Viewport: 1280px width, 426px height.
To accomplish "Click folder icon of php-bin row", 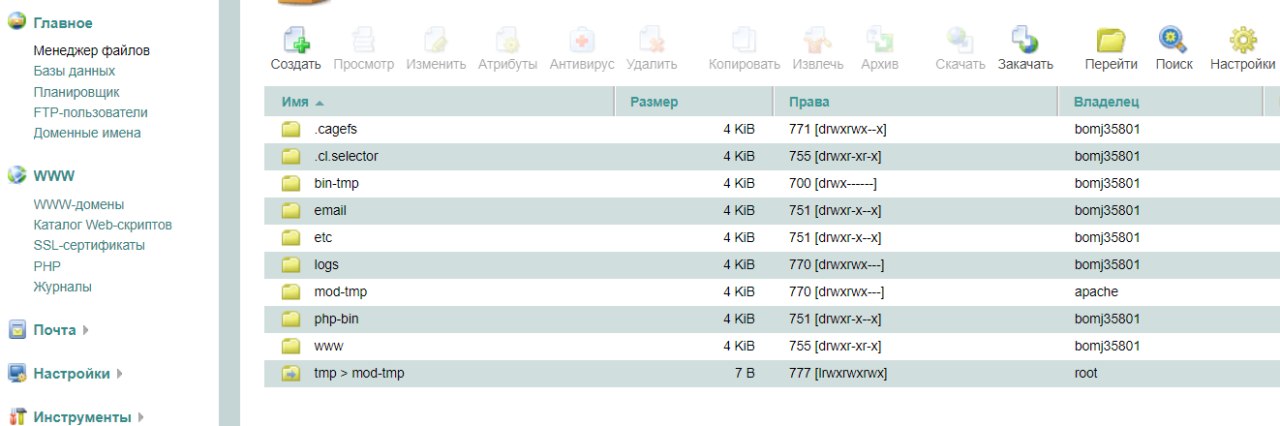I will click(x=291, y=319).
